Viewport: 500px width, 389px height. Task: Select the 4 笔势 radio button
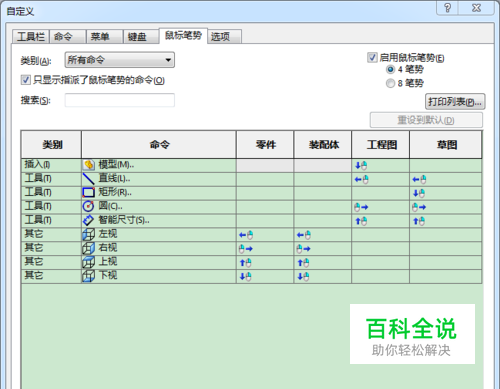click(x=390, y=70)
